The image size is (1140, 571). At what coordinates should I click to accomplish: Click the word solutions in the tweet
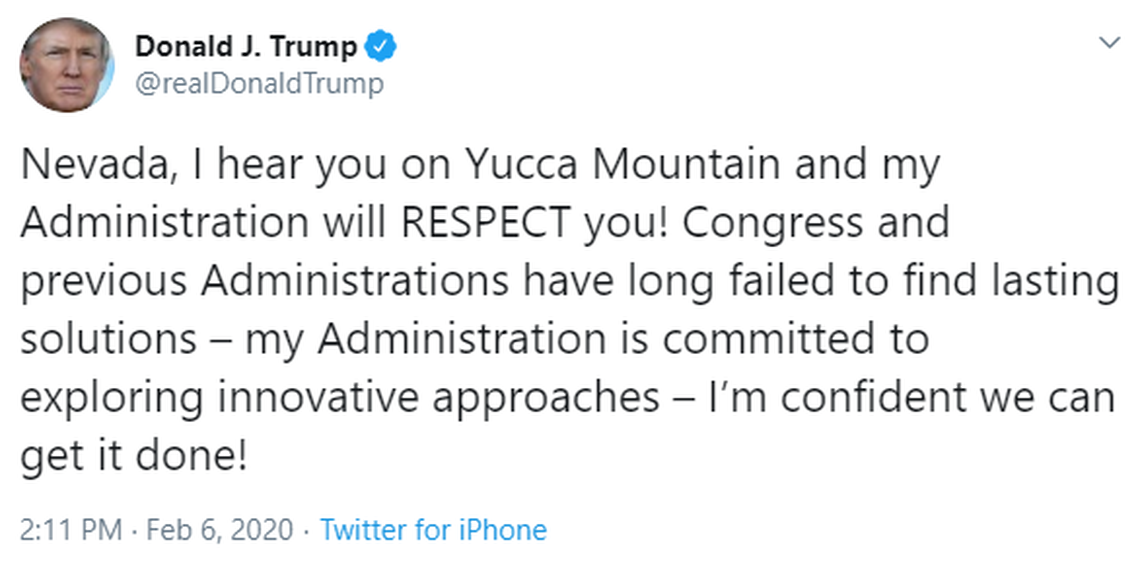(x=107, y=339)
